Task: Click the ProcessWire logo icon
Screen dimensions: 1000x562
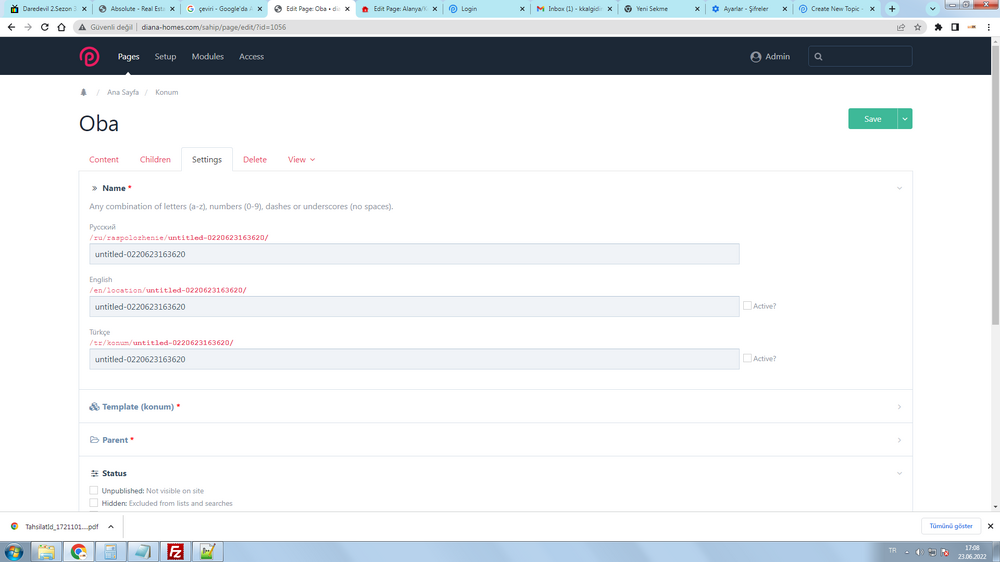Action: tap(89, 57)
